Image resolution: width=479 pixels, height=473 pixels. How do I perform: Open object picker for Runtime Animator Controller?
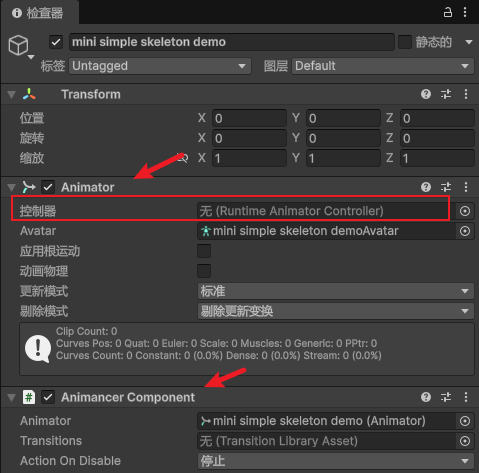pos(465,211)
